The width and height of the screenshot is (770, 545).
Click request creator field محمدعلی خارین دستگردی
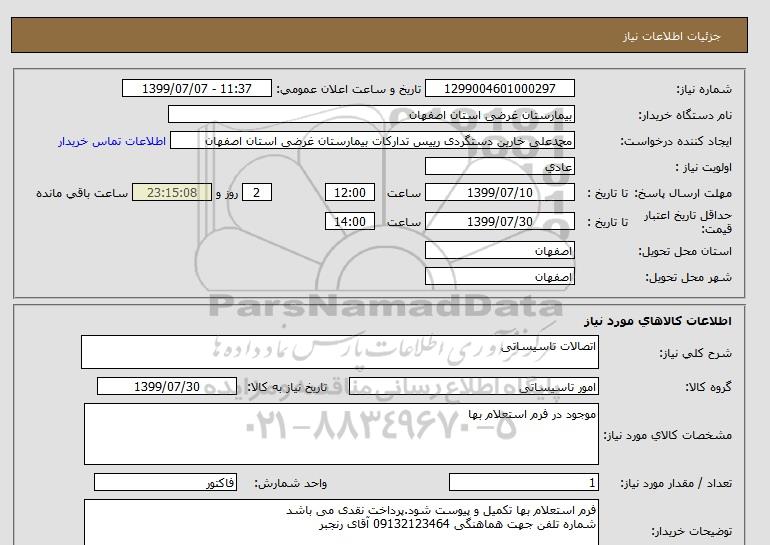(x=372, y=141)
